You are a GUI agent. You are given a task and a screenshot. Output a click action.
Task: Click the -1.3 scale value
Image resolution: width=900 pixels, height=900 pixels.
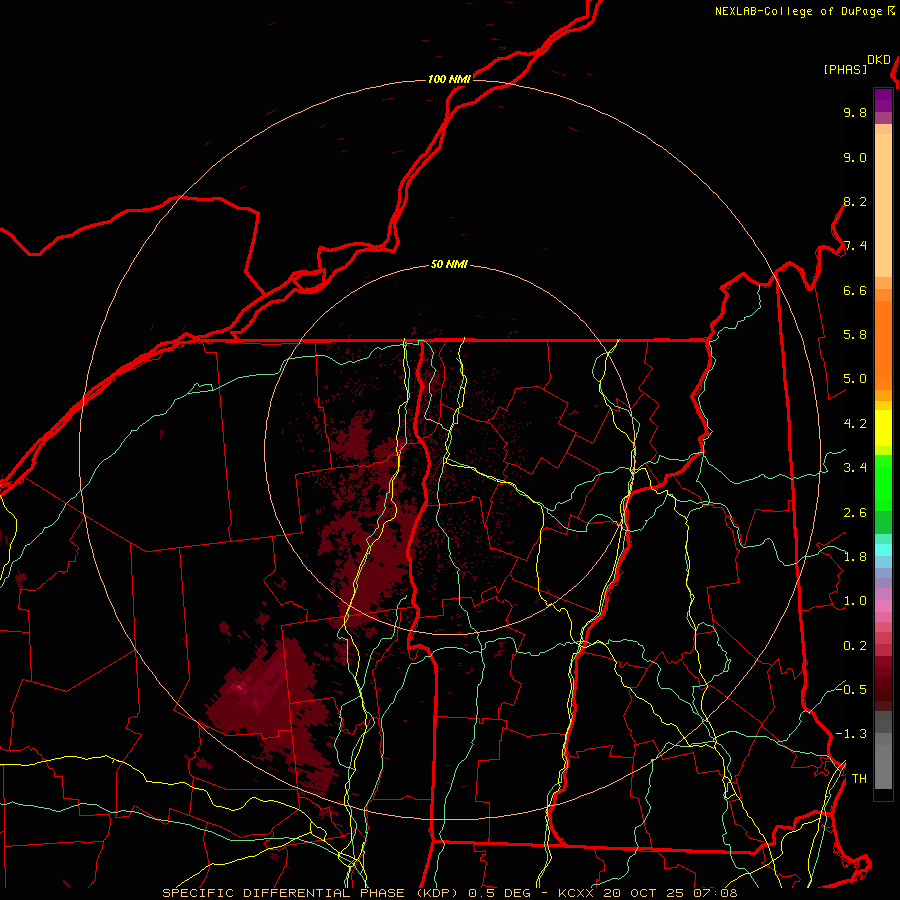pyautogui.click(x=851, y=734)
